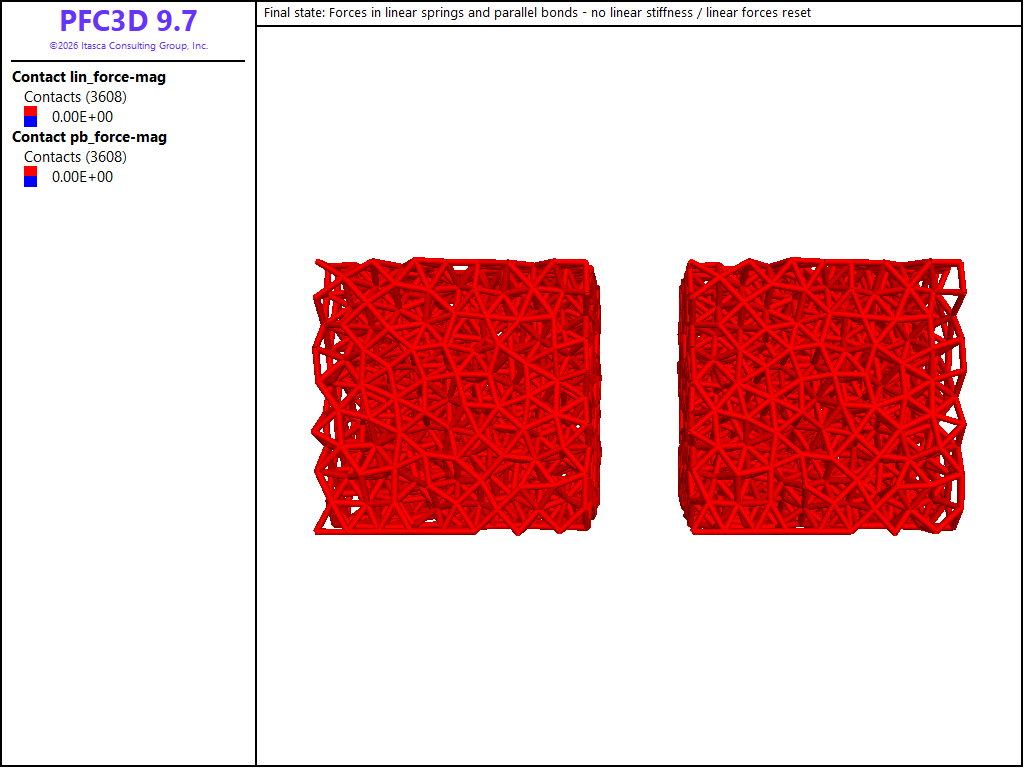Click the 'Final state: Forces in linear springs' title

pos(537,12)
